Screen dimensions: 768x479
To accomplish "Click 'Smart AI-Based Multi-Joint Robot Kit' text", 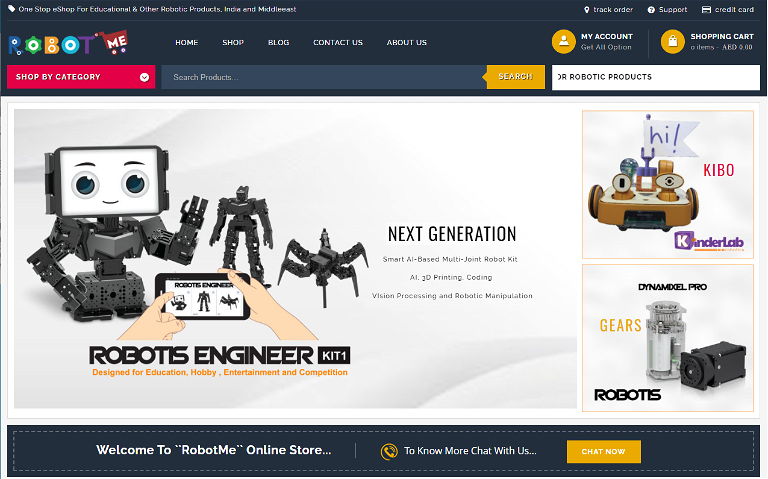I will [450, 260].
